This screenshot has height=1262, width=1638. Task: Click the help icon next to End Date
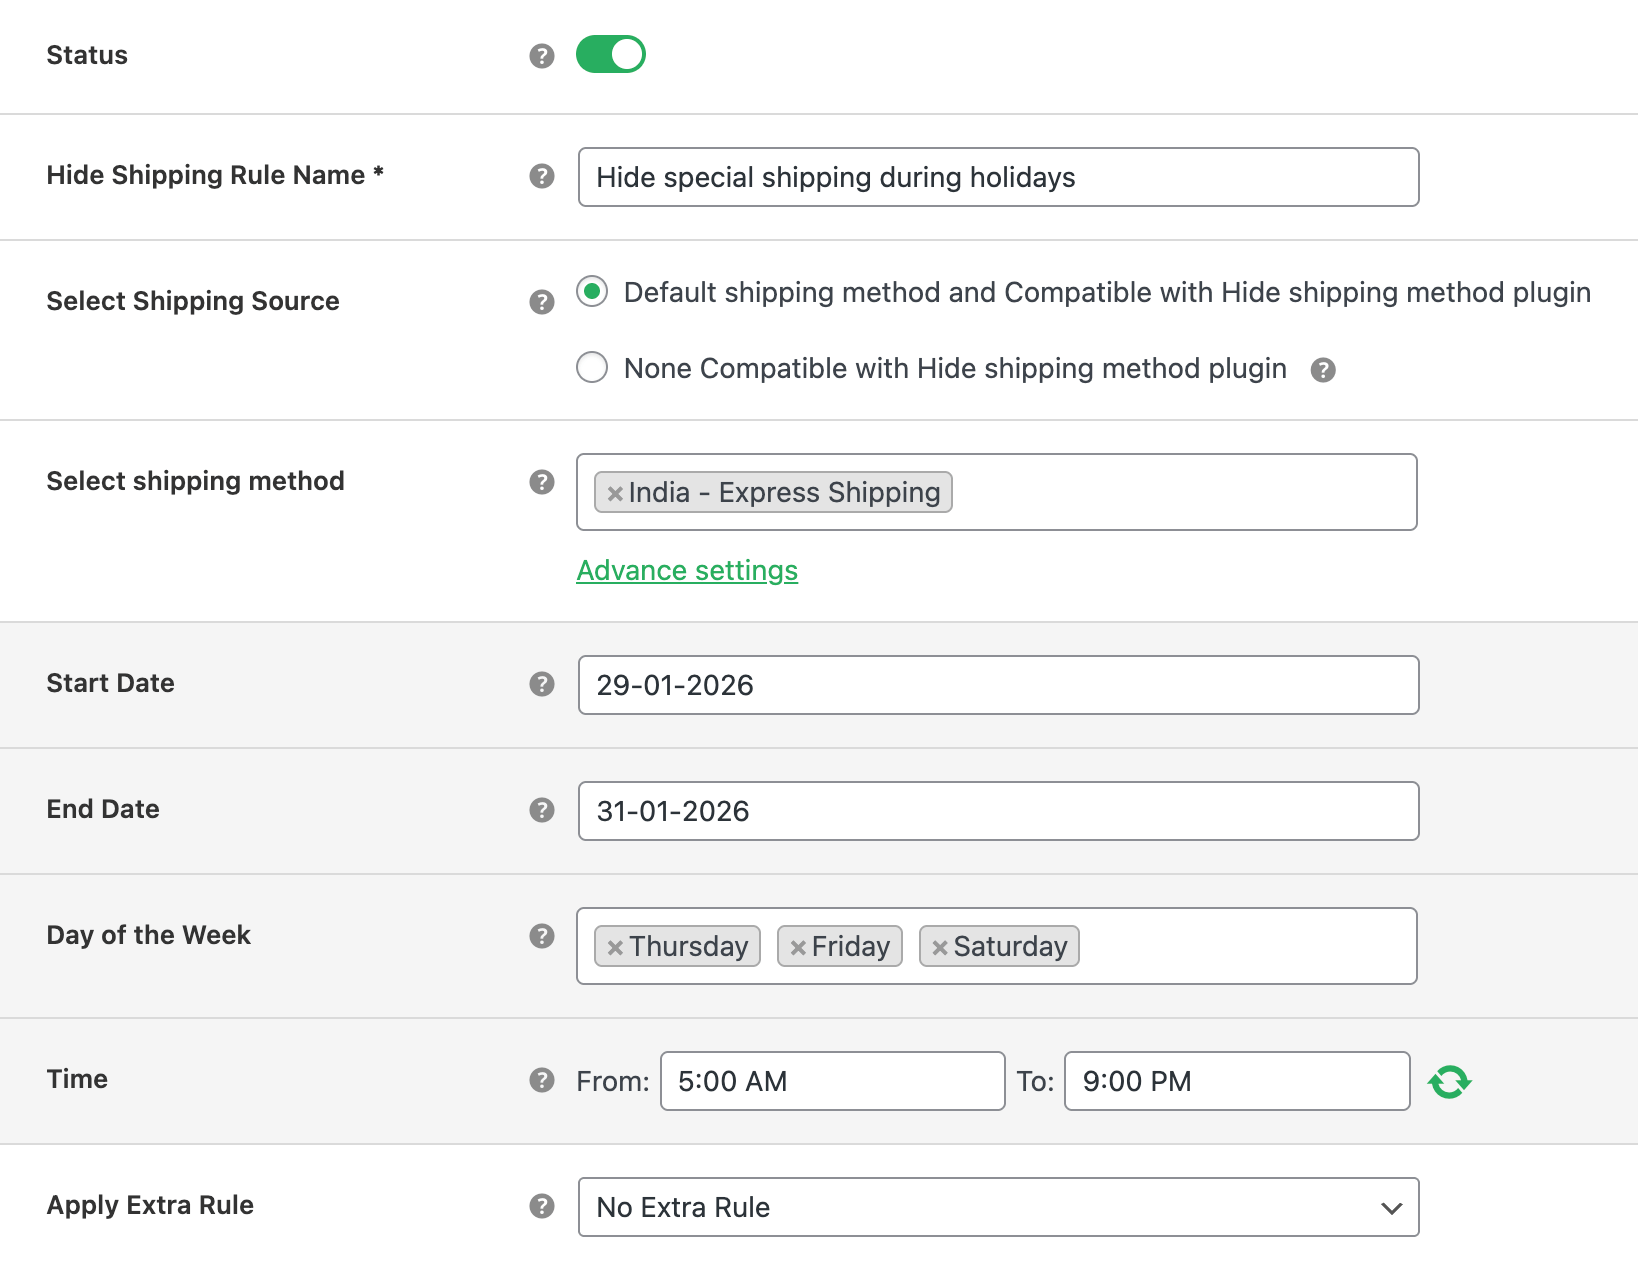(x=541, y=811)
